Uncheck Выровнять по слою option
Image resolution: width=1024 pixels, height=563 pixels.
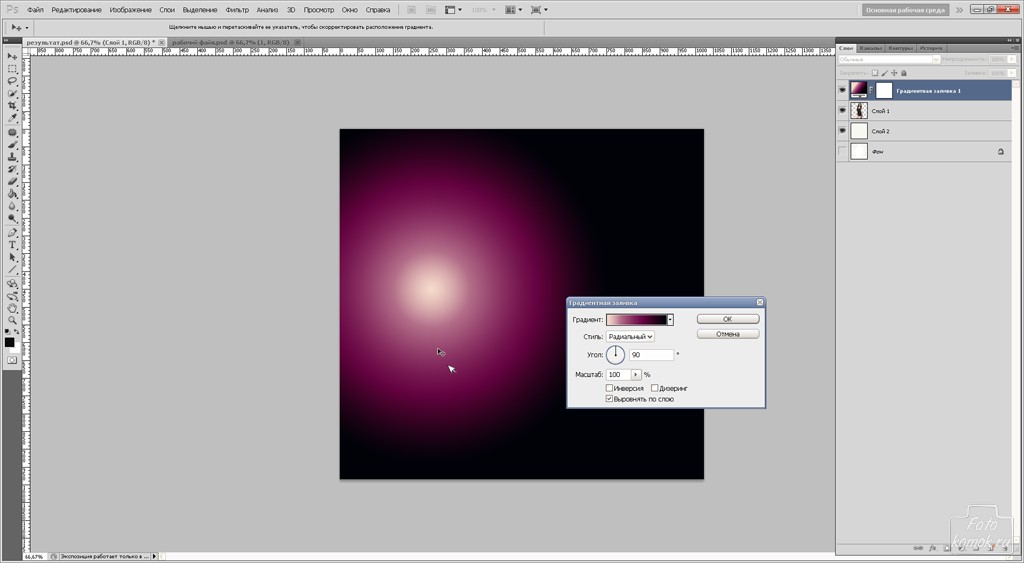click(x=610, y=399)
